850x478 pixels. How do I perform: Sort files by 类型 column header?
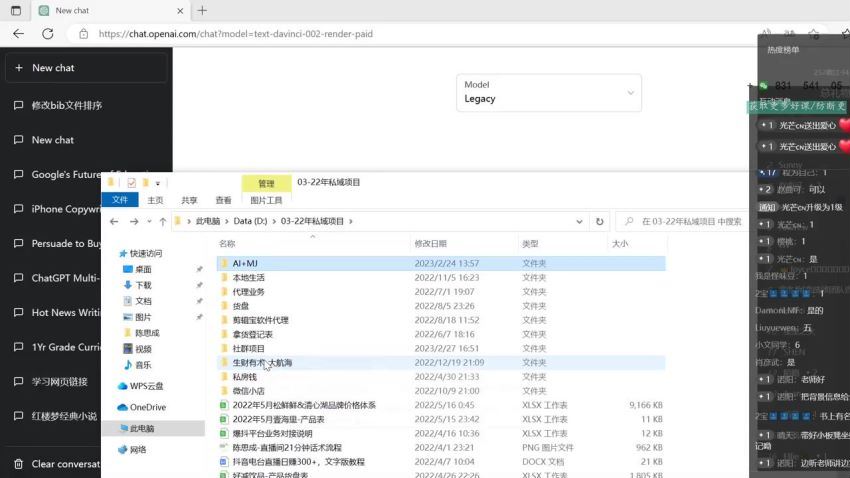(x=563, y=243)
